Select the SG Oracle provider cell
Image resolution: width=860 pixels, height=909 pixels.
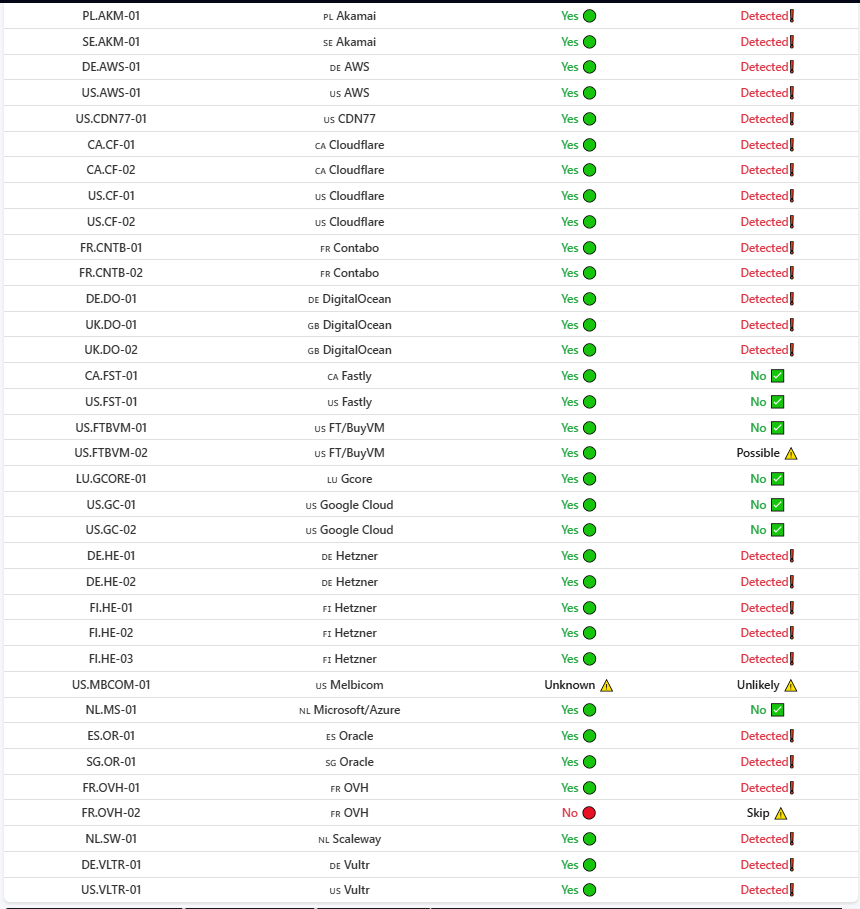pos(349,762)
